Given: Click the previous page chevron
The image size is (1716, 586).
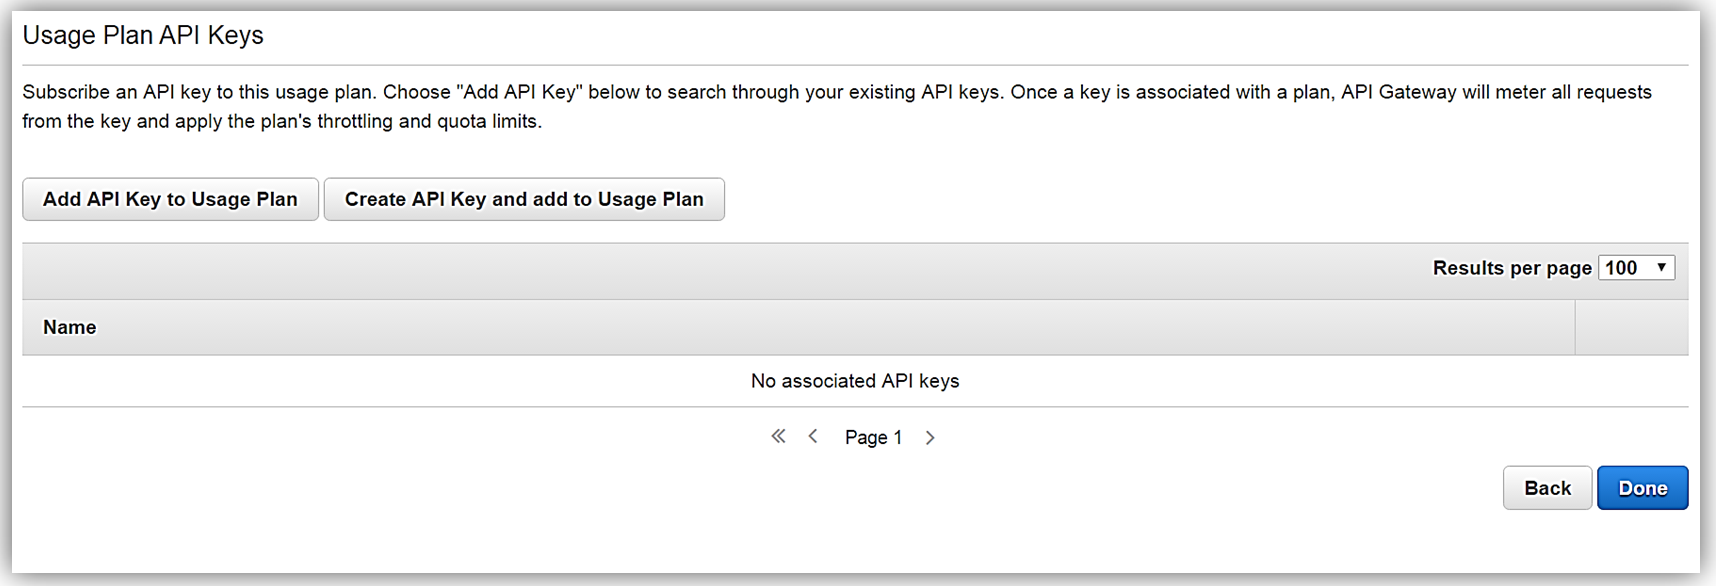Looking at the screenshot, I should tap(813, 436).
